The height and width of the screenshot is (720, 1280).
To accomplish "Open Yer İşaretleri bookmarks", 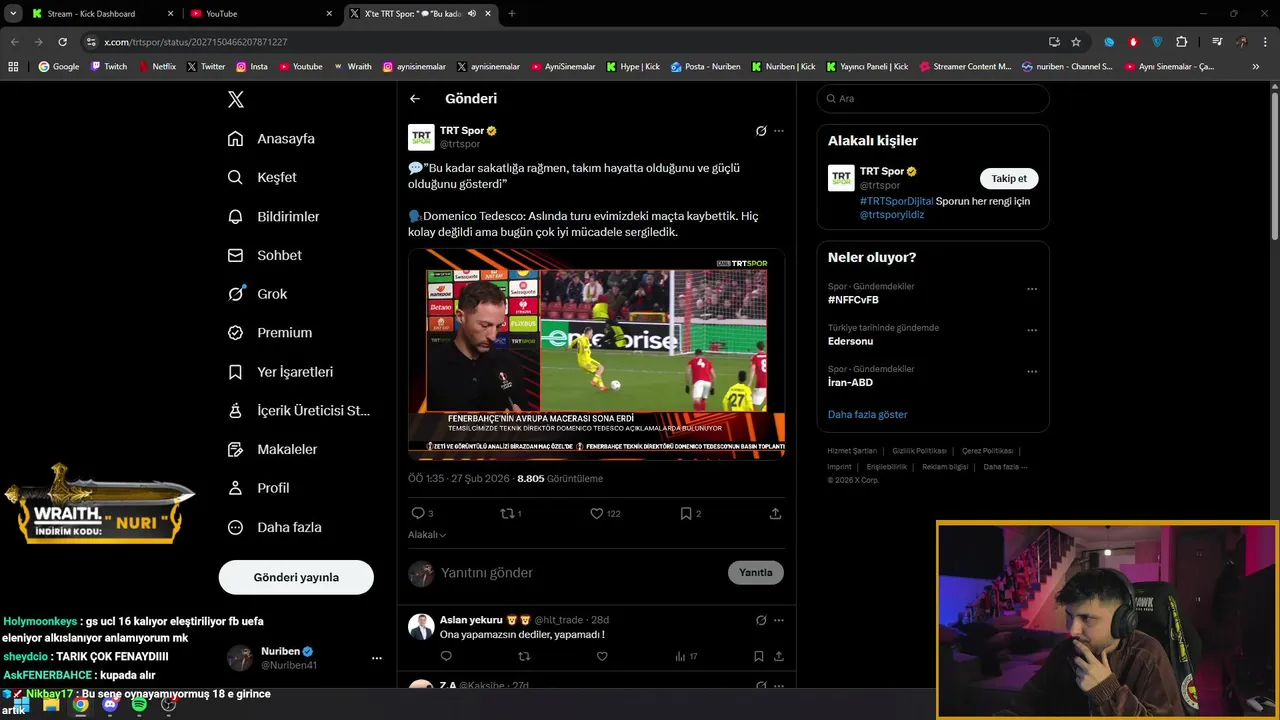I will tap(280, 372).
